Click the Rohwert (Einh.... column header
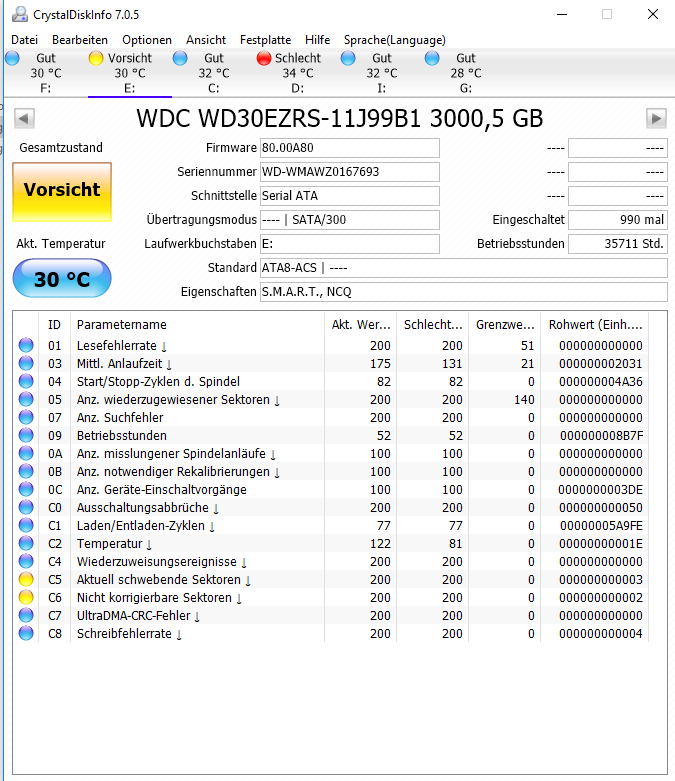The height and width of the screenshot is (781, 675). point(595,325)
